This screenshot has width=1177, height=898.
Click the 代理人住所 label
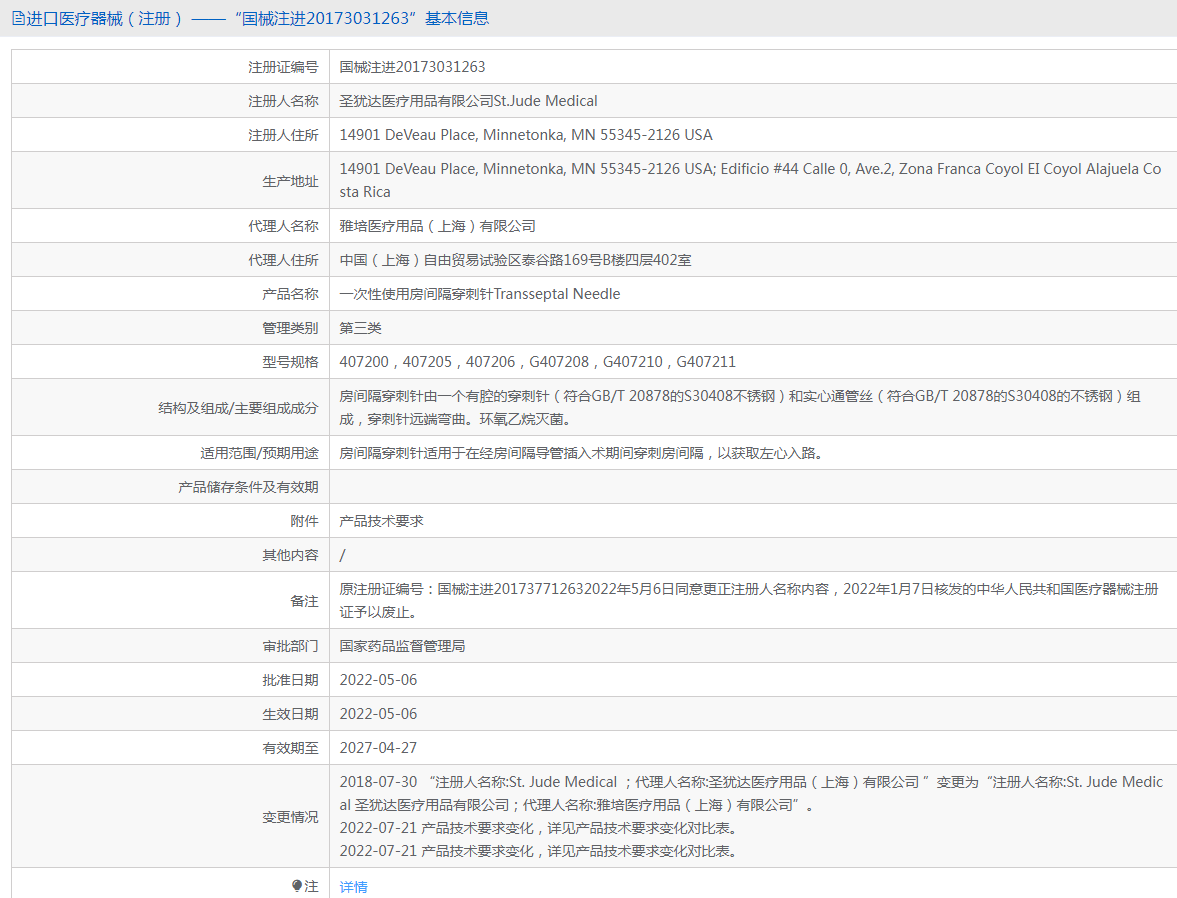[x=283, y=260]
